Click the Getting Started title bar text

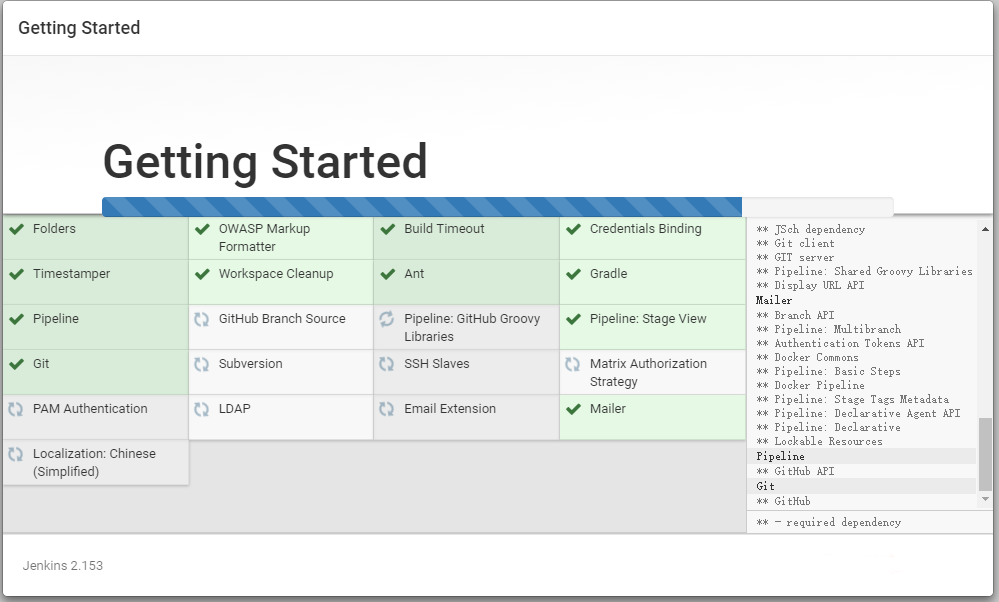79,28
